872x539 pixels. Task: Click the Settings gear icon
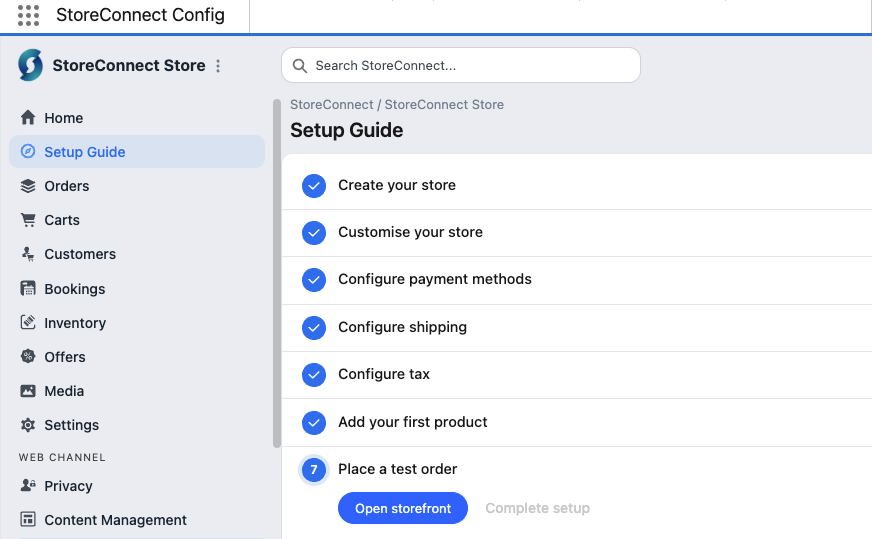click(x=28, y=424)
